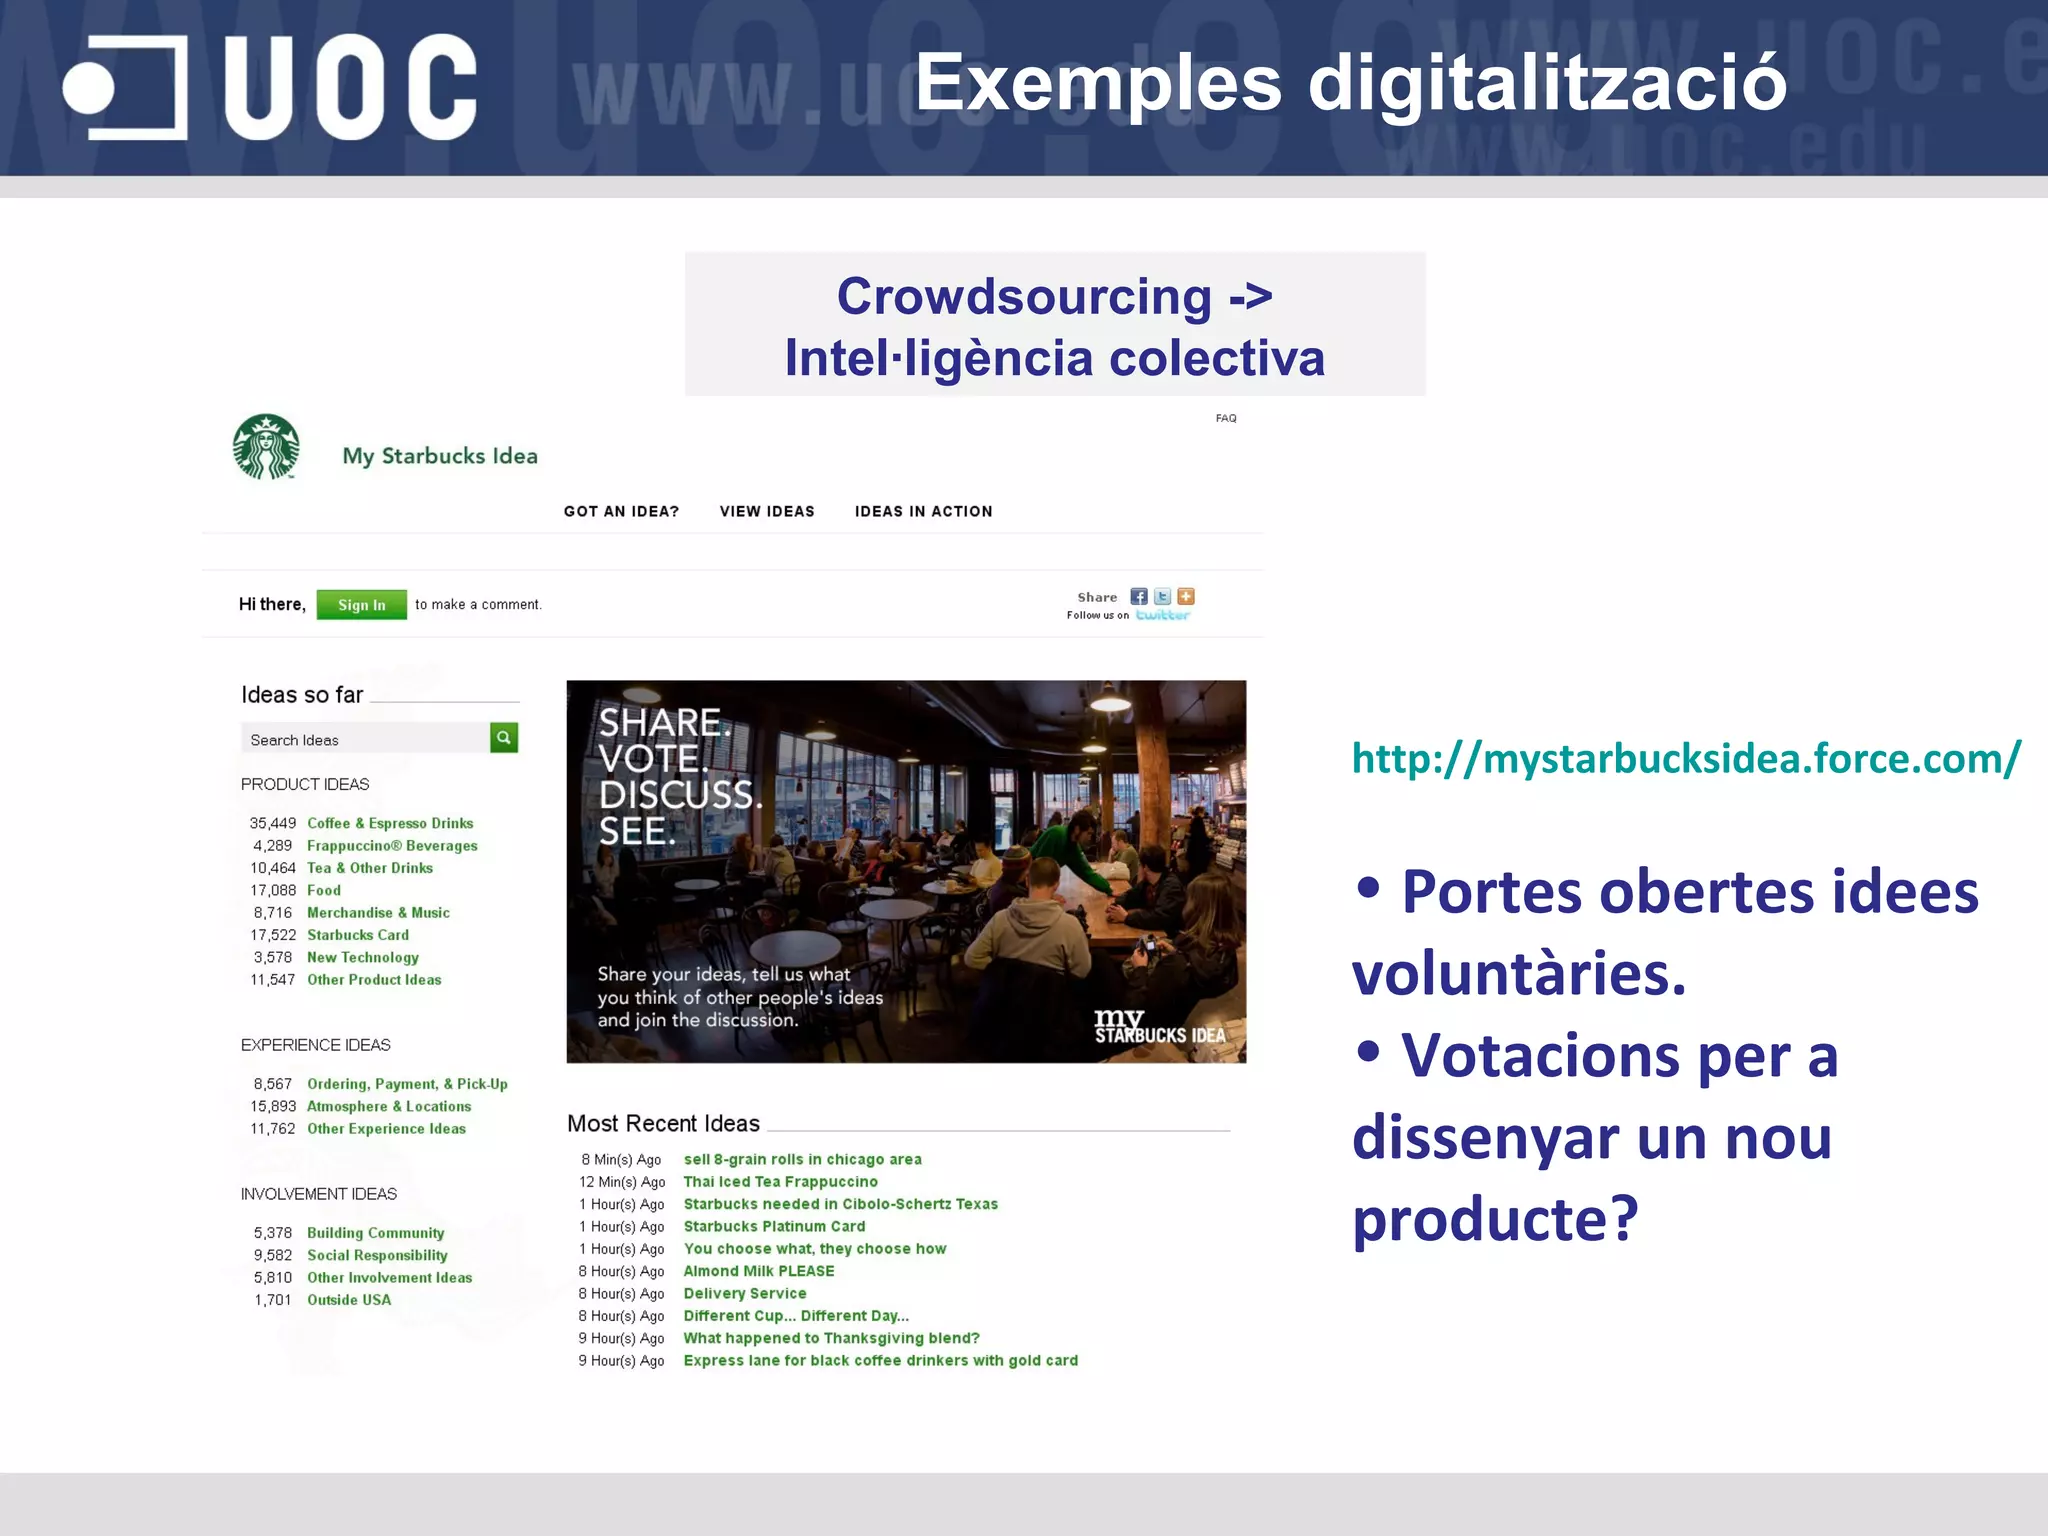Open idea 'Express lane for black coffee drinkers'
Screen dimensions: 2048x1536
tap(880, 1360)
